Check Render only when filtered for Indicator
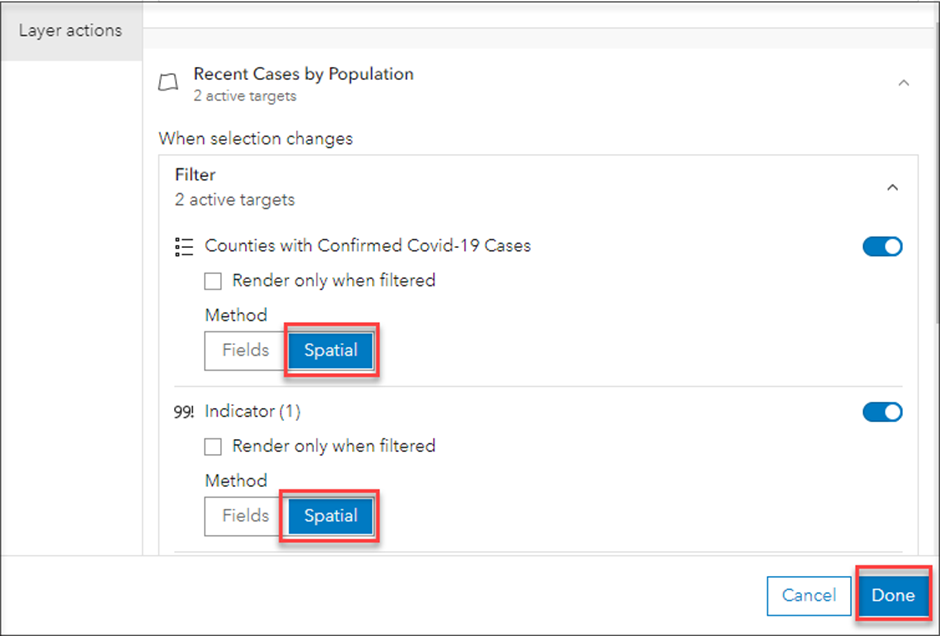Image resolution: width=940 pixels, height=636 pixels. tap(213, 447)
